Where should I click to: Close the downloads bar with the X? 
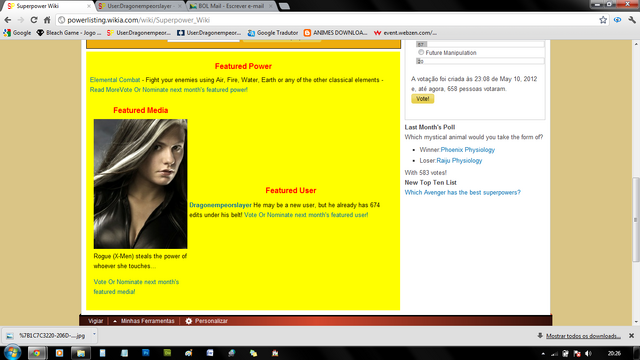[631, 336]
